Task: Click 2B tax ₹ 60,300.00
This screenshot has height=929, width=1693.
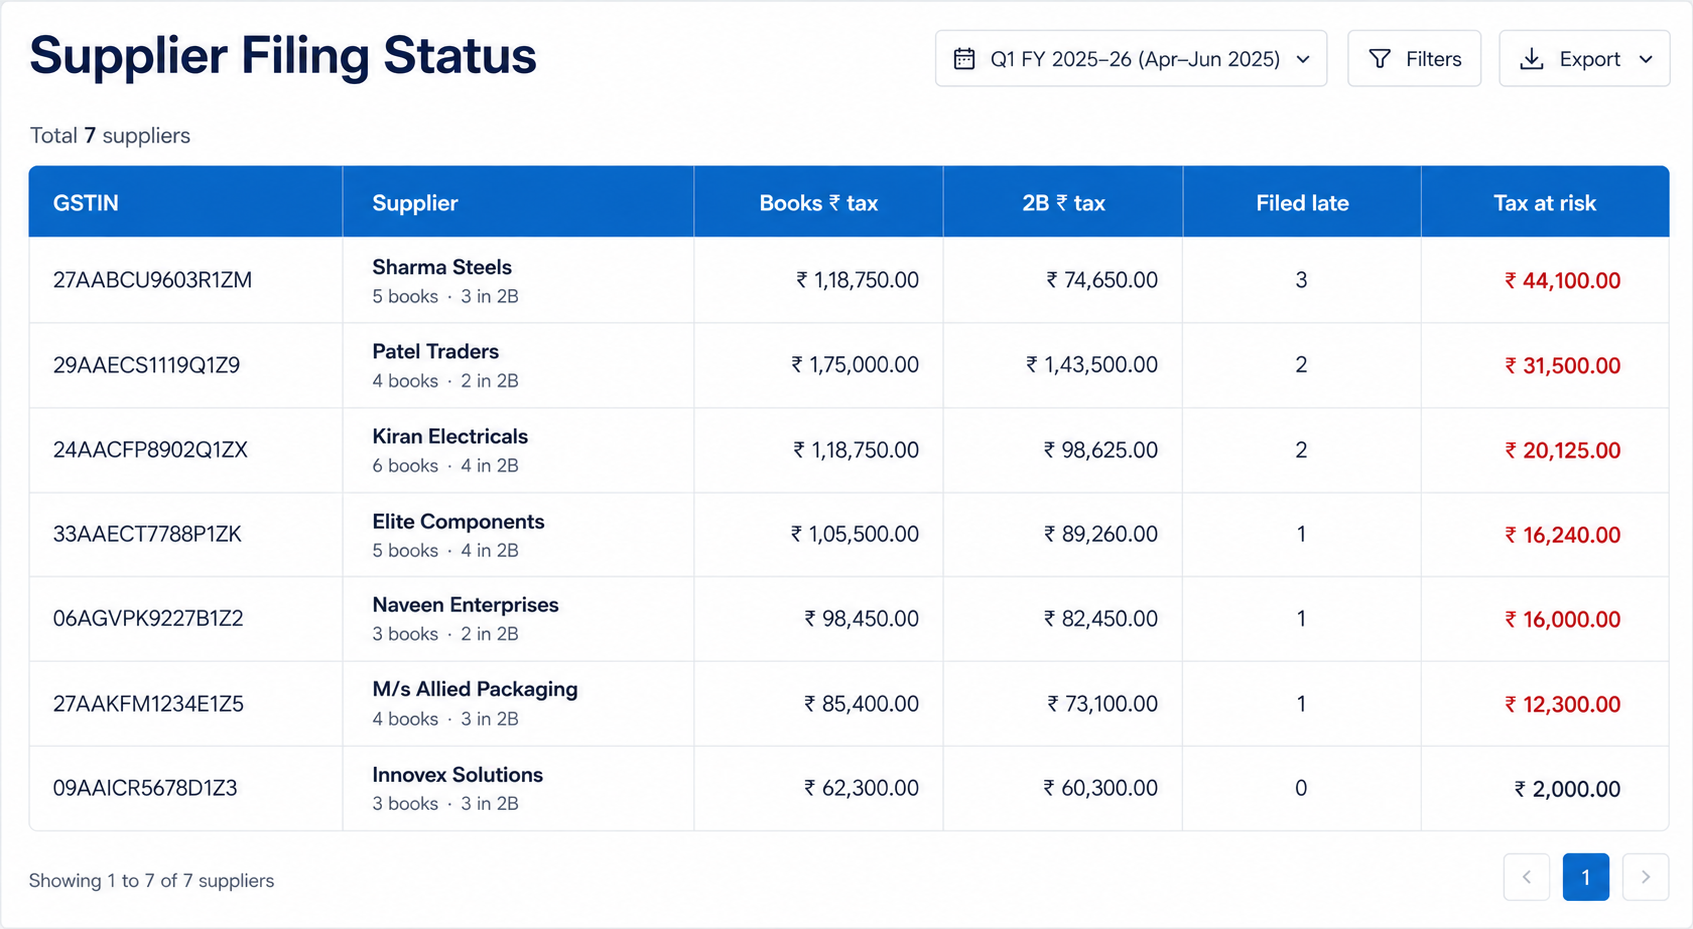Action: click(x=1101, y=788)
